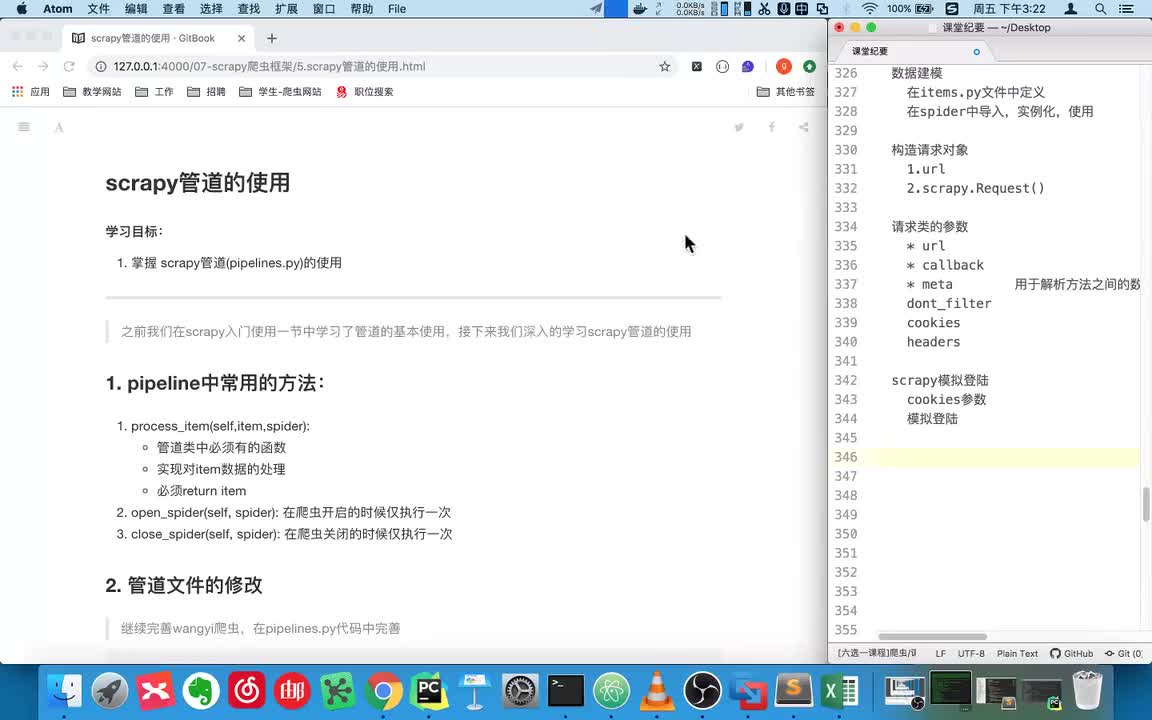The width and height of the screenshot is (1152, 720).
Task: Click the Chrome forward arrow button
Action: point(43,66)
